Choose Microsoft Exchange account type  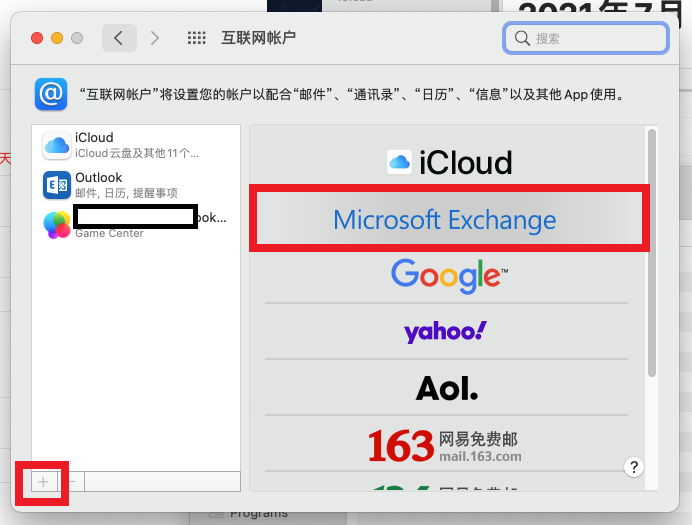[449, 219]
